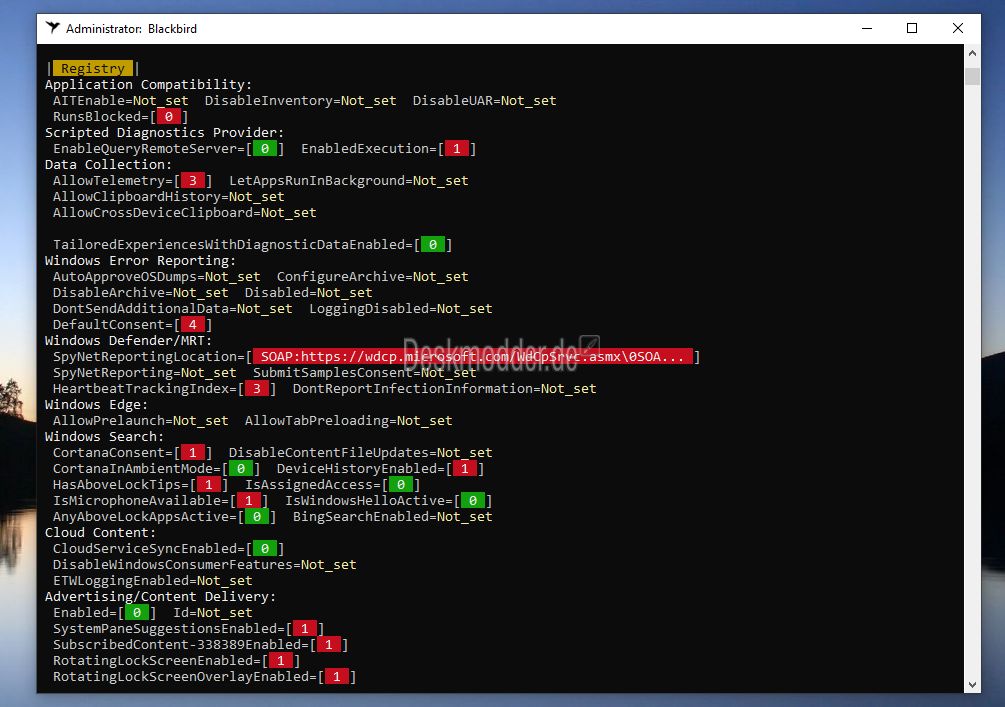Close the Blackbird window
The width and height of the screenshot is (1005, 707).
pos(958,28)
